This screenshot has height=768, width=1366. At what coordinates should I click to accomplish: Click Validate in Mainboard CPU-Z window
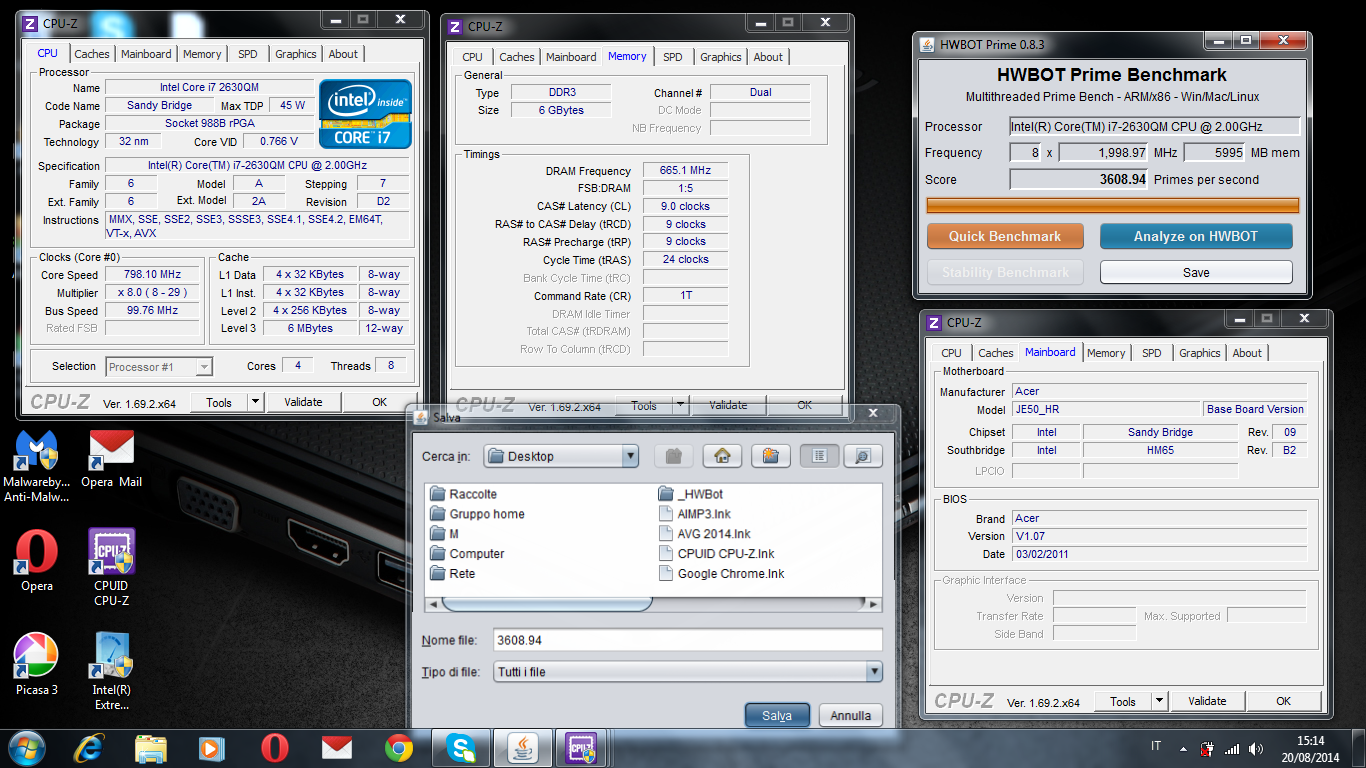[x=1207, y=701]
